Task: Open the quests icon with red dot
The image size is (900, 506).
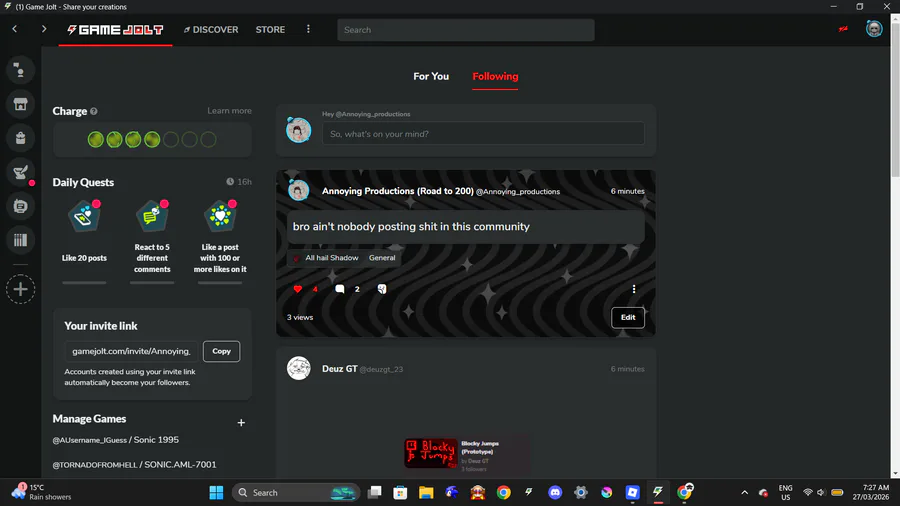Action: [x=20, y=172]
